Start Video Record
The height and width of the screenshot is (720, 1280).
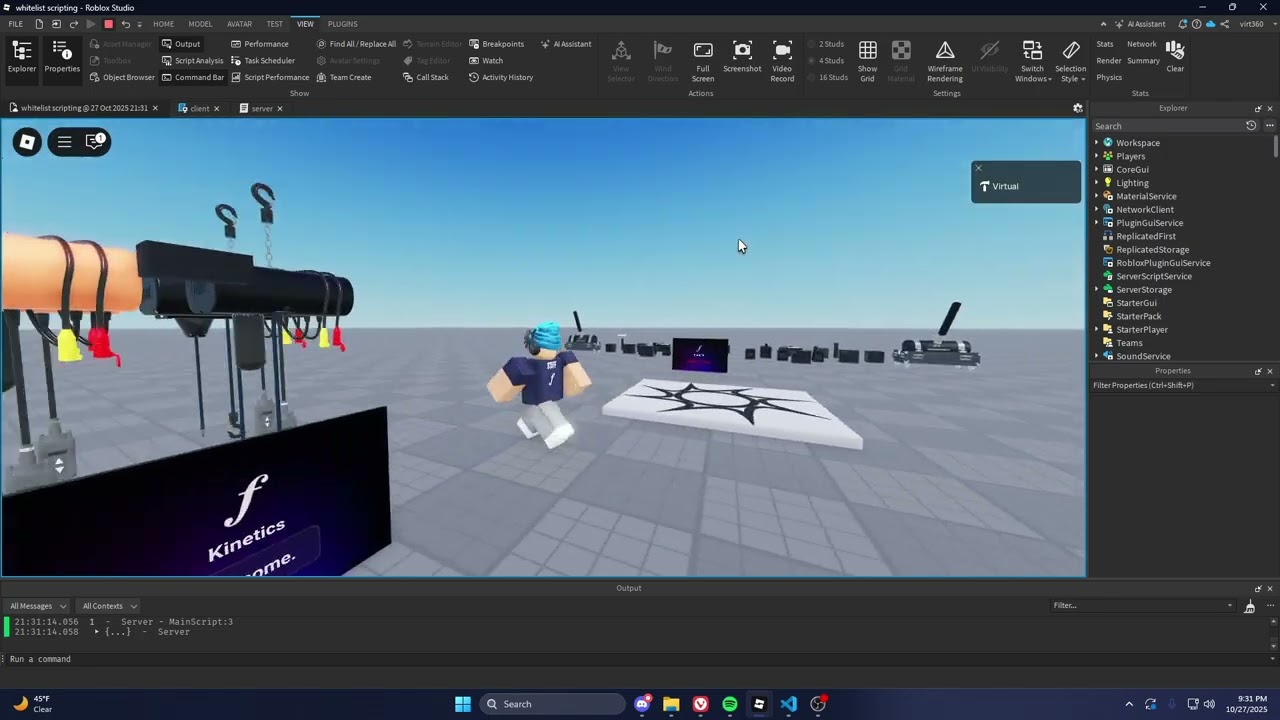tap(782, 62)
